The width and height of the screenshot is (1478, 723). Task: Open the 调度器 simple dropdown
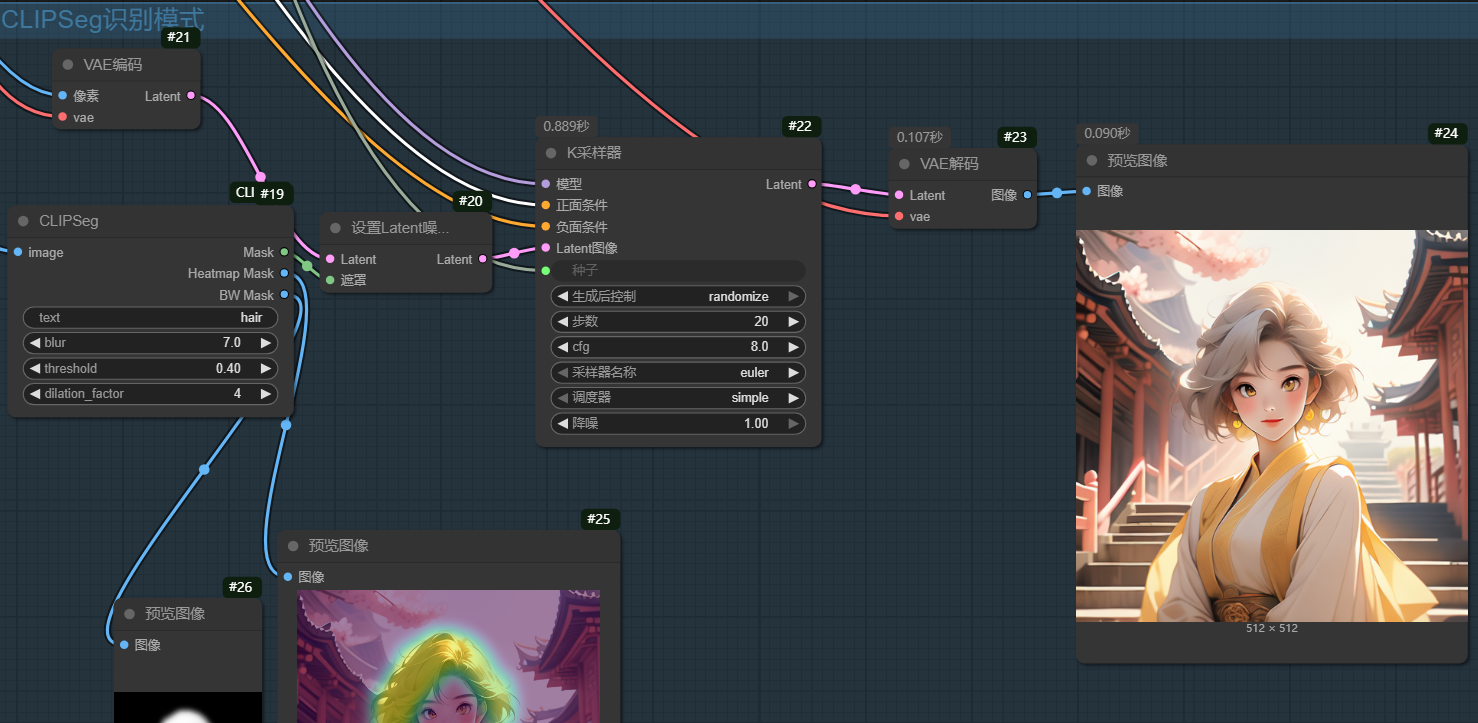[678, 397]
